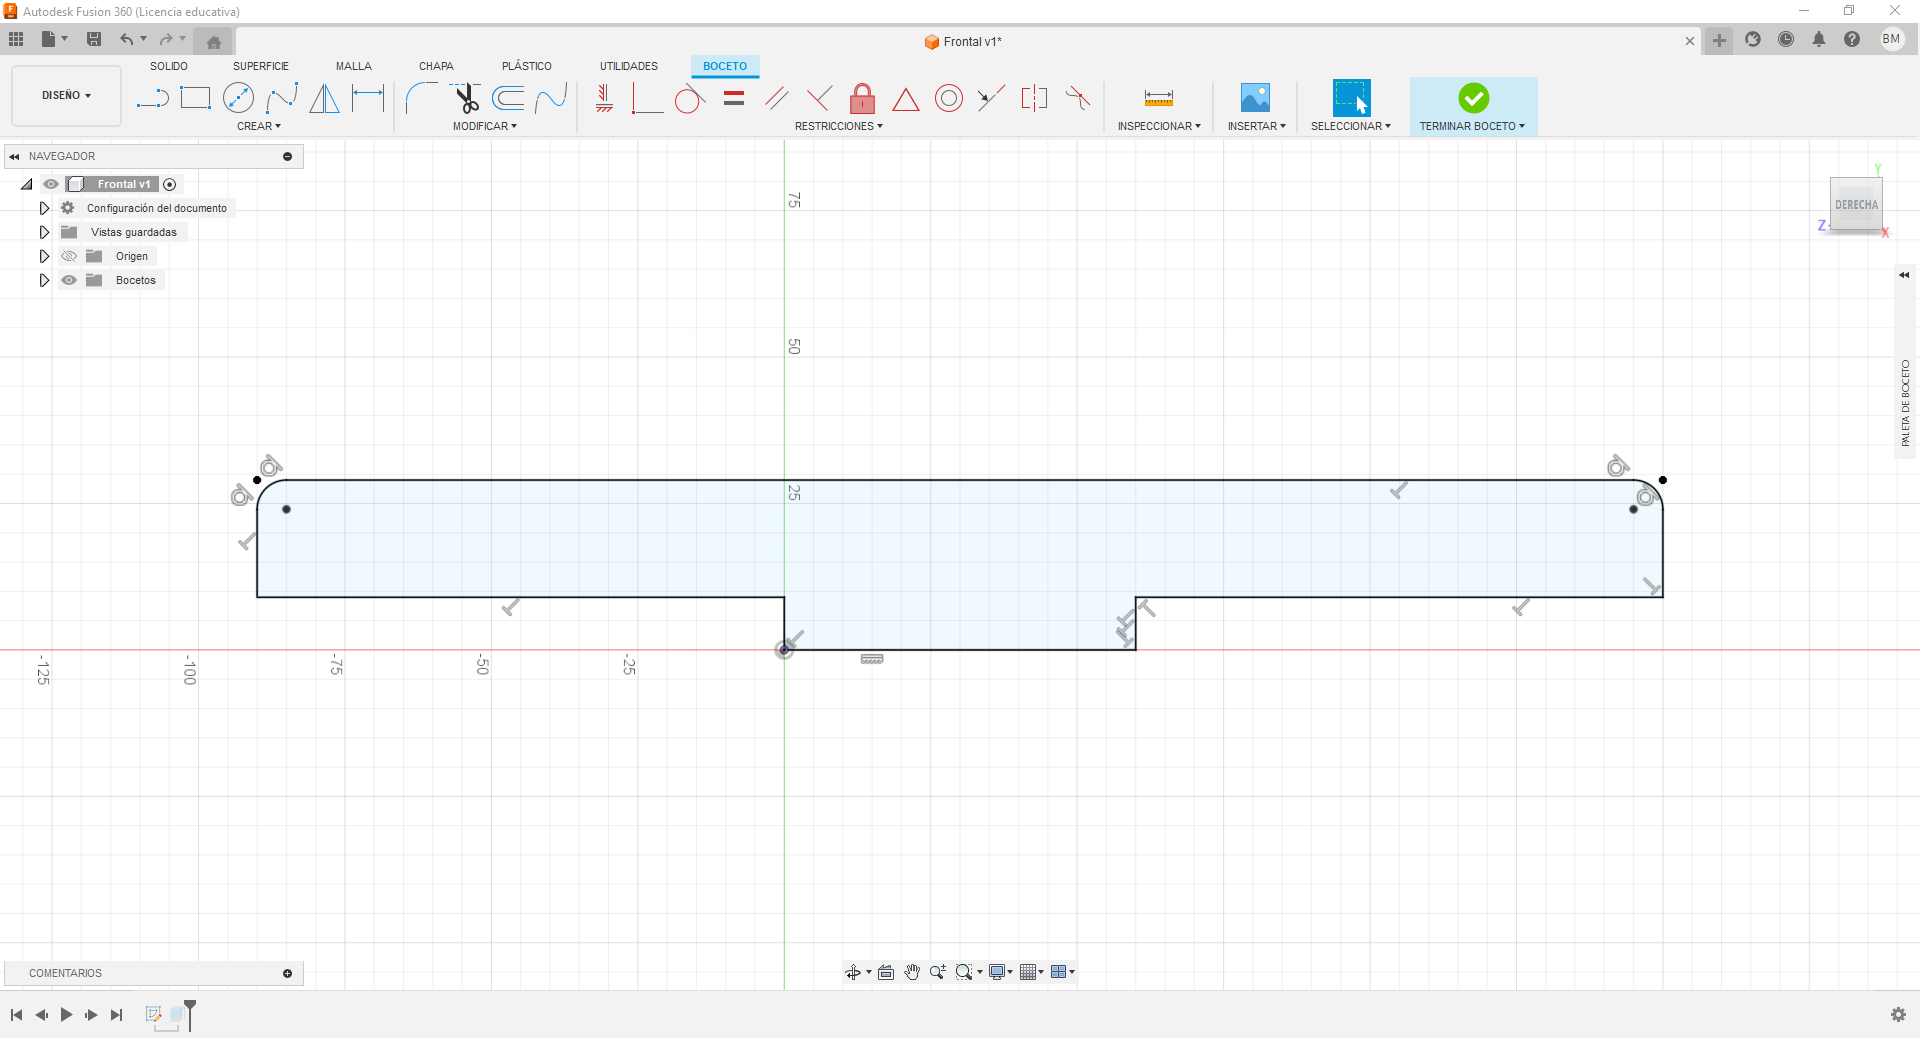Expand the Origen tree node
The width and height of the screenshot is (1920, 1038).
coord(44,256)
